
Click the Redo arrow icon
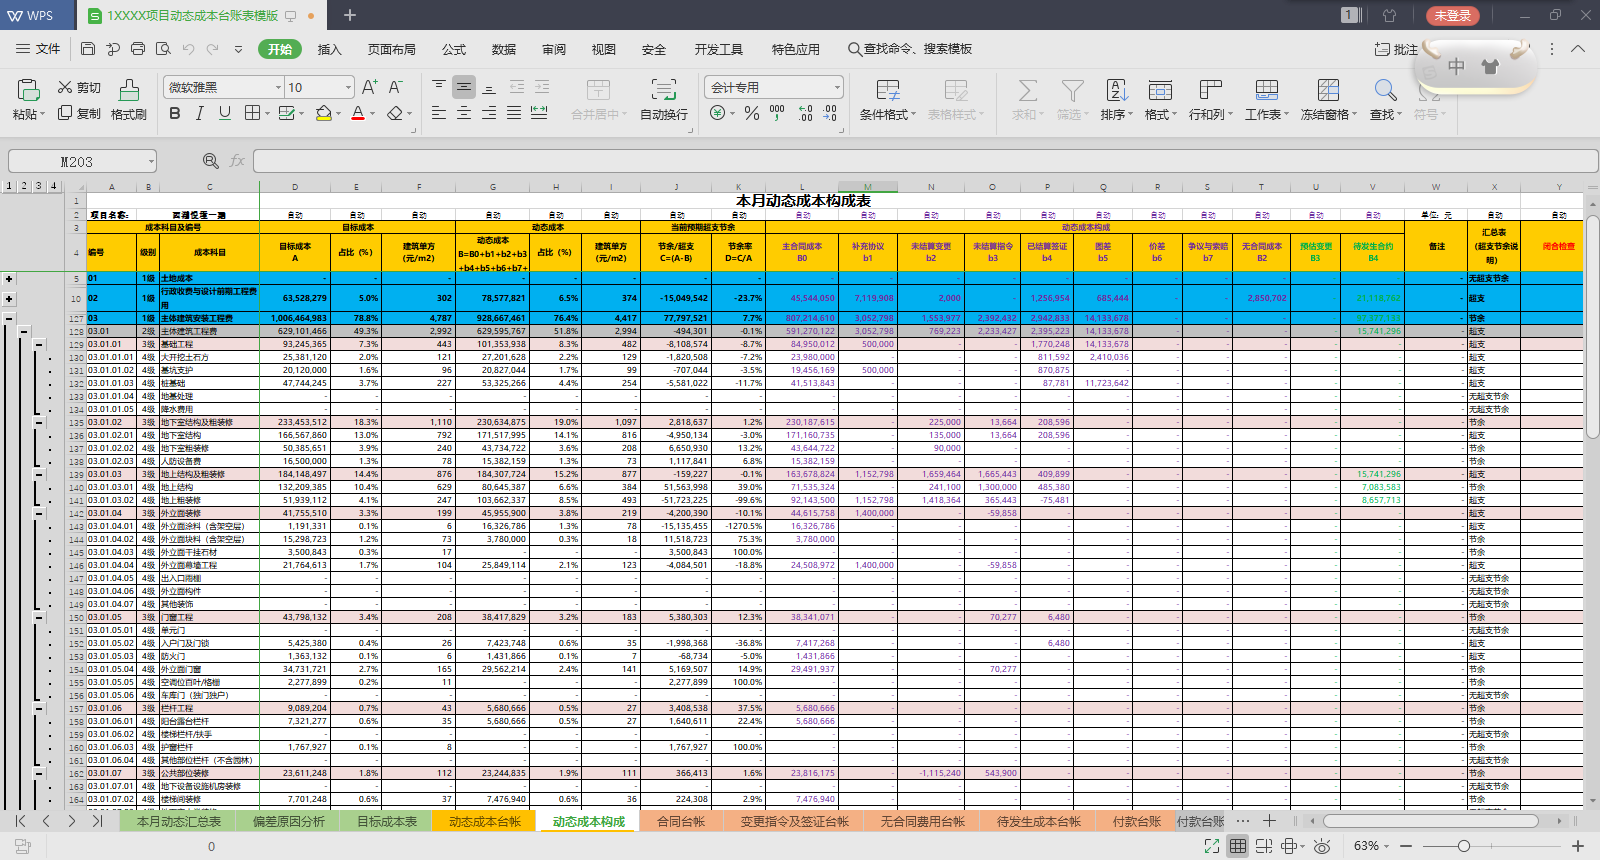pos(213,49)
